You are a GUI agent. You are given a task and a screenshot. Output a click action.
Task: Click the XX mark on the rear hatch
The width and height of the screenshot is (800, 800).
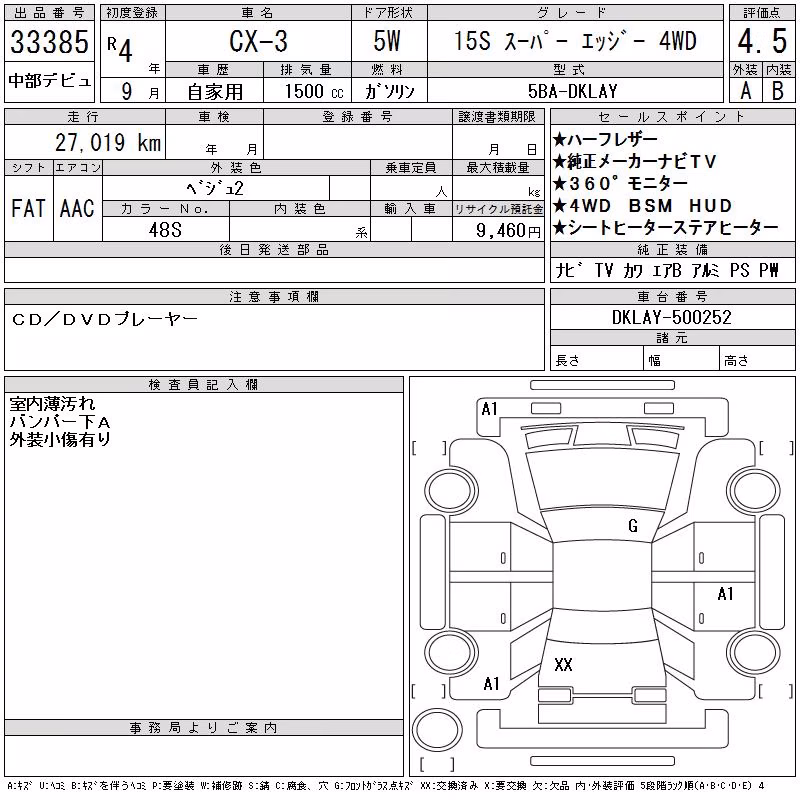click(563, 664)
